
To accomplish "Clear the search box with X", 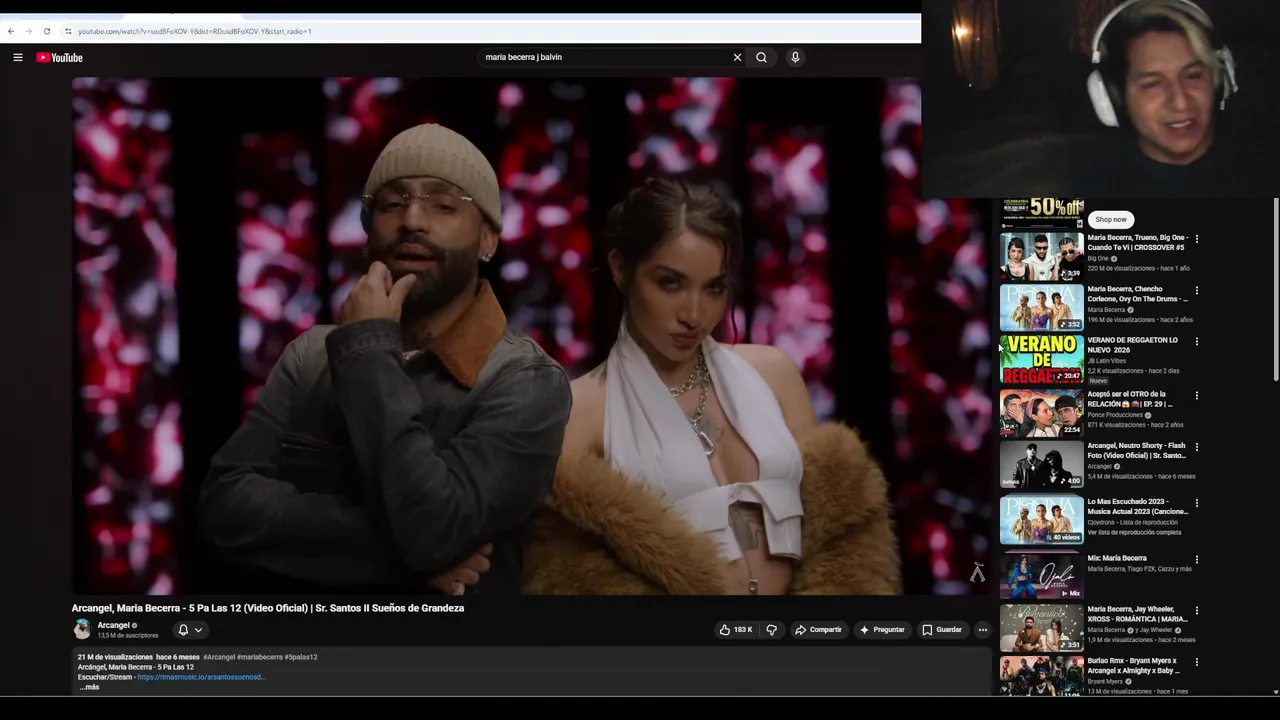I will pos(737,57).
